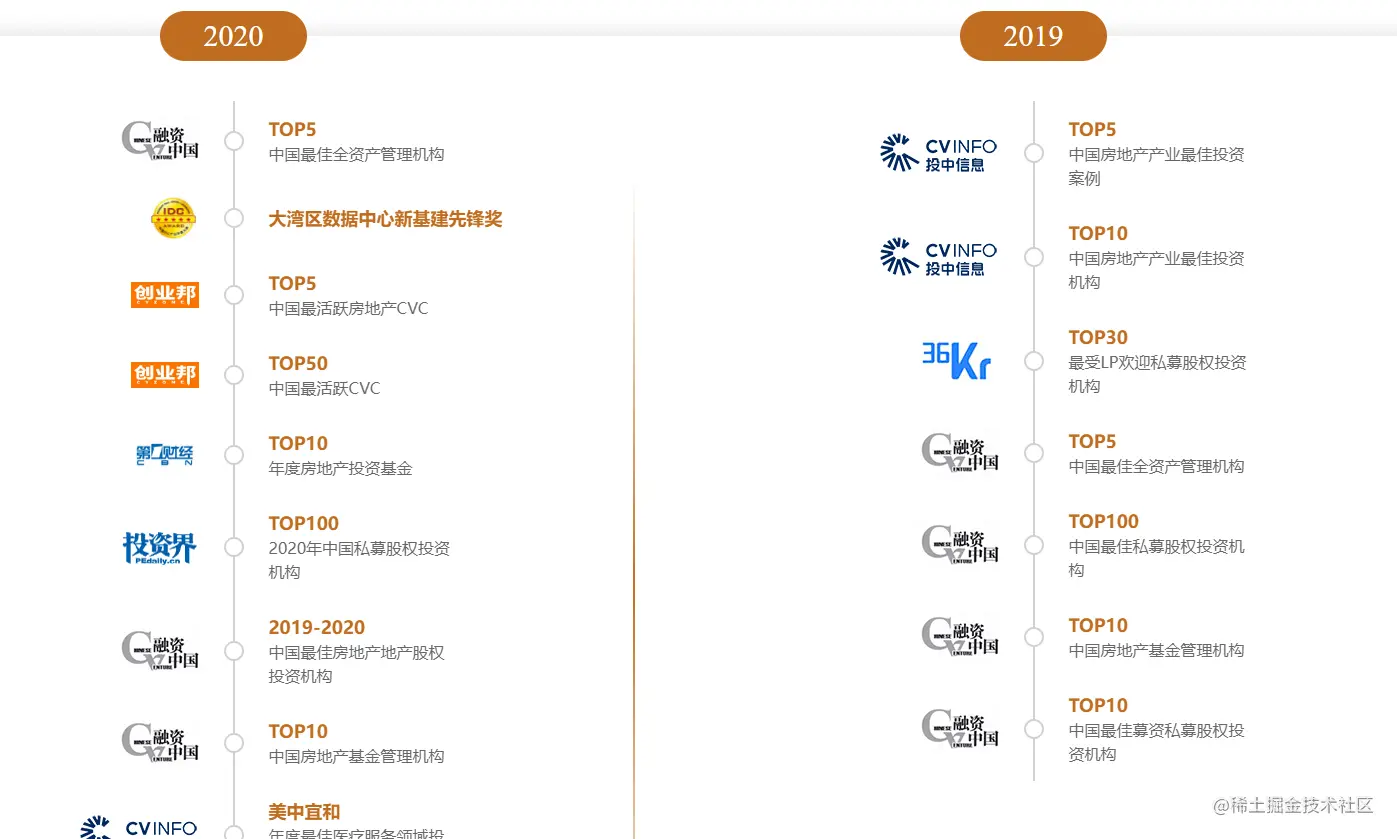The width and height of the screenshot is (1397, 839).
Task: Select the timeline dot for 最佳募资私募股权投资机构
Action: 1034,729
